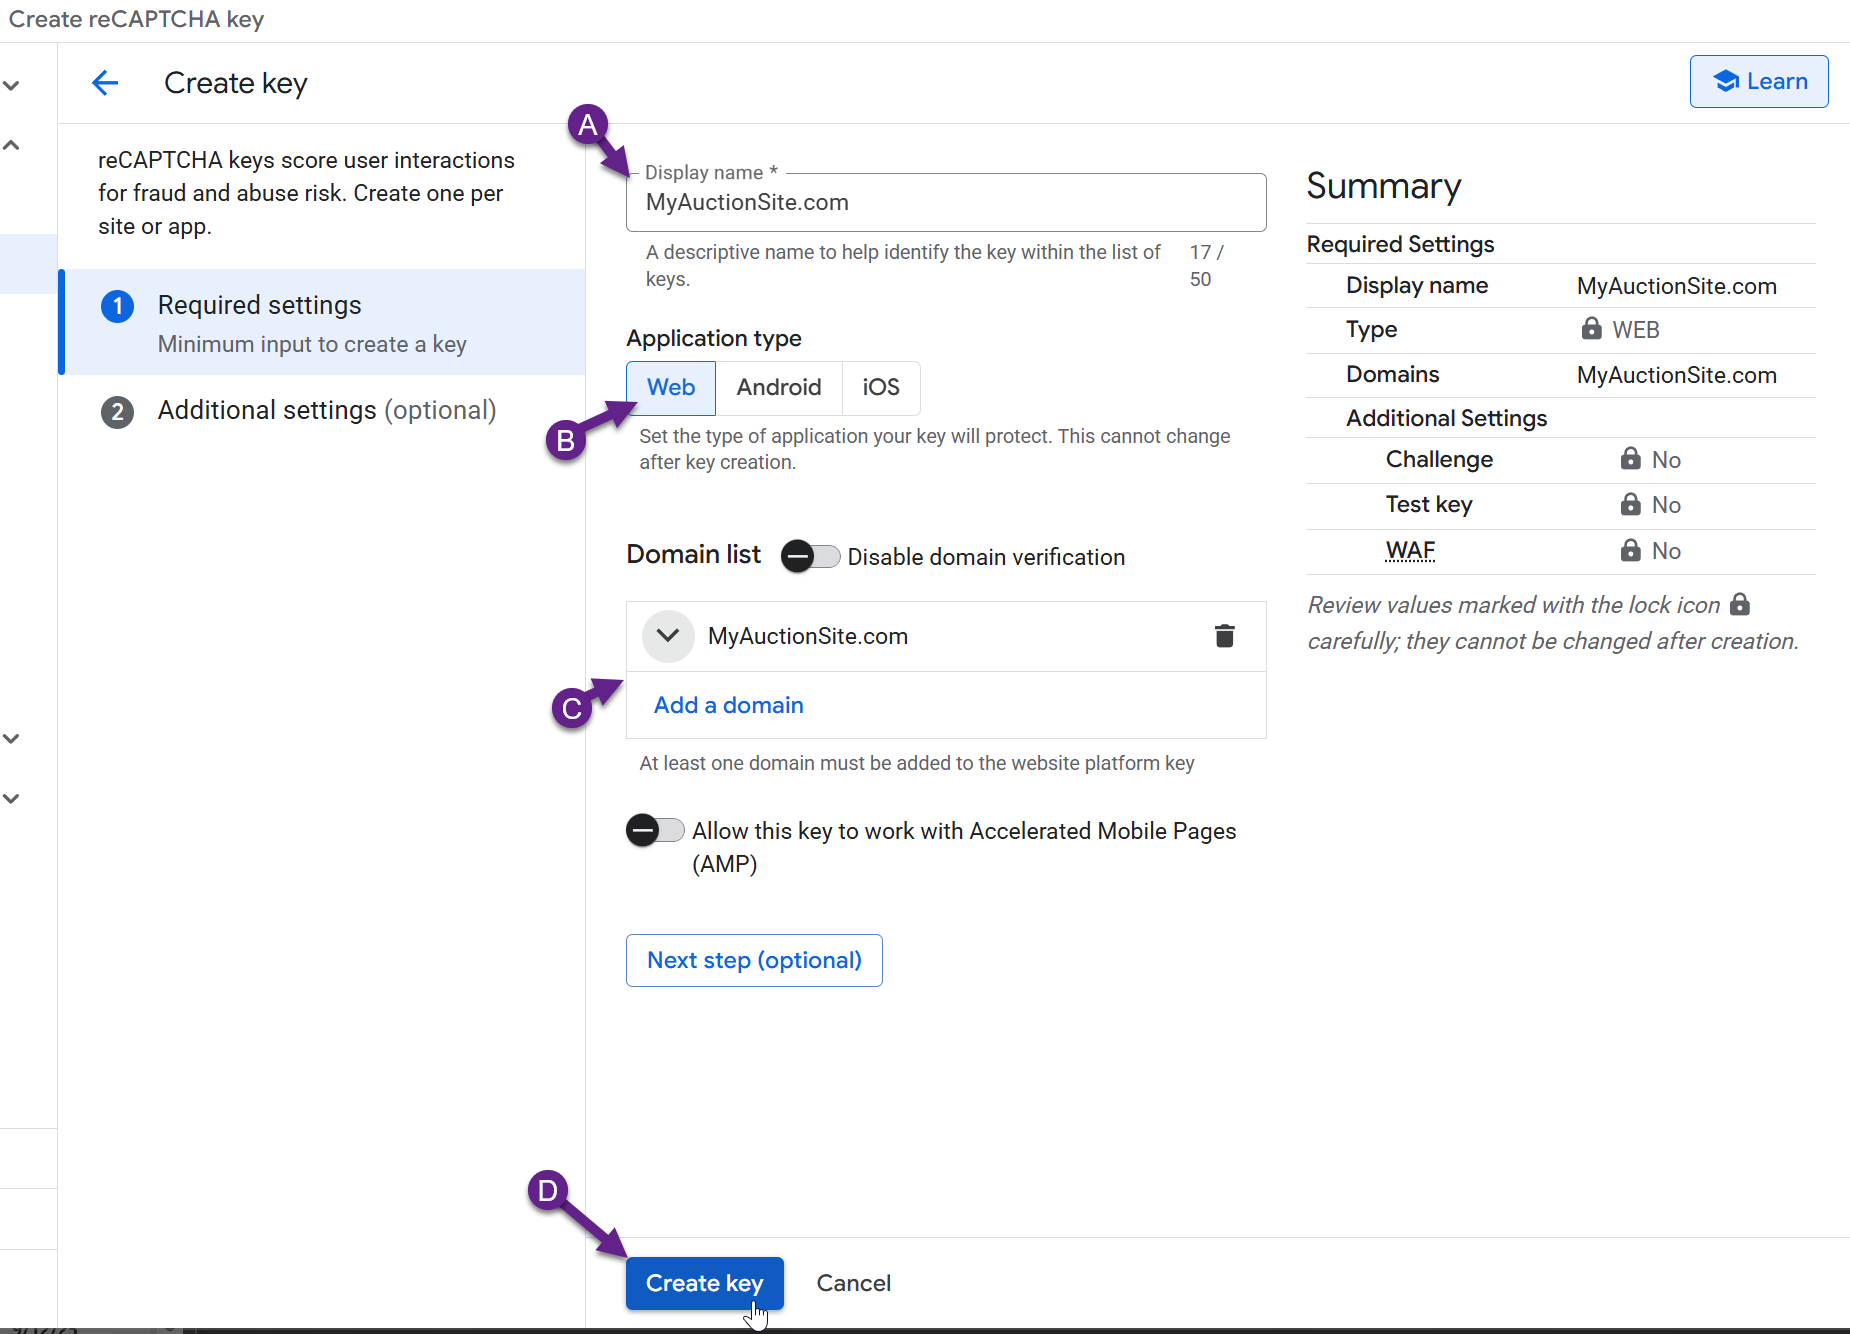1850x1334 pixels.
Task: Collapse the upward chevron in the left rail
Action: tap(11, 145)
